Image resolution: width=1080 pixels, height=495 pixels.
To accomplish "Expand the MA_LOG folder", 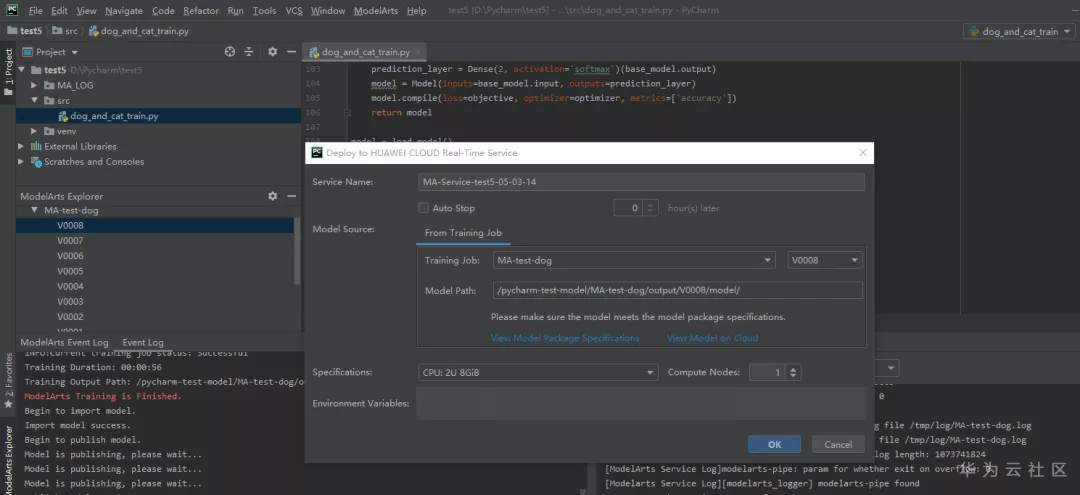I will [34, 85].
